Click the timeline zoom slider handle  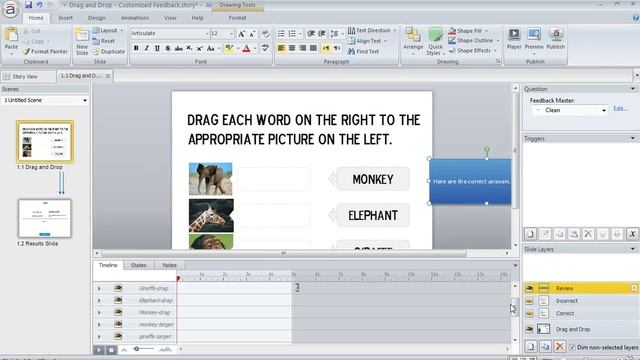pyautogui.click(x=136, y=349)
